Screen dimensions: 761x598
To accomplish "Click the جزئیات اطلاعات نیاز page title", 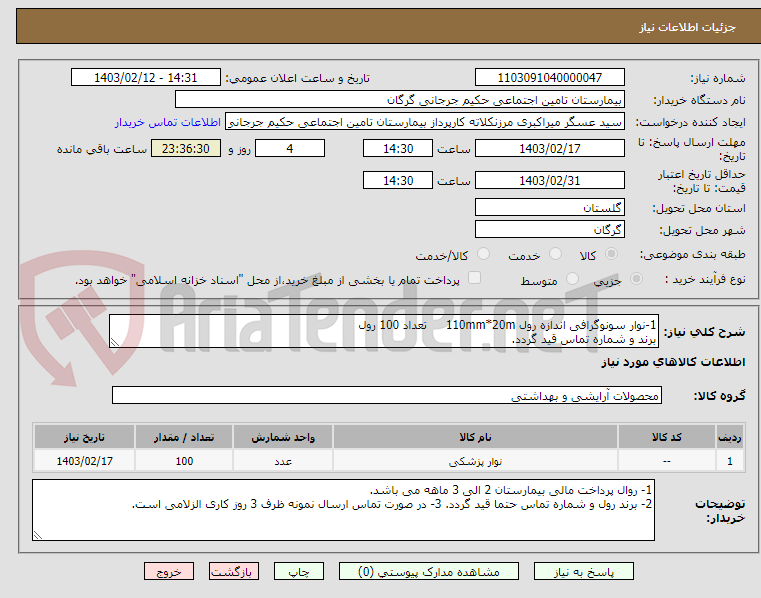I will (687, 27).
